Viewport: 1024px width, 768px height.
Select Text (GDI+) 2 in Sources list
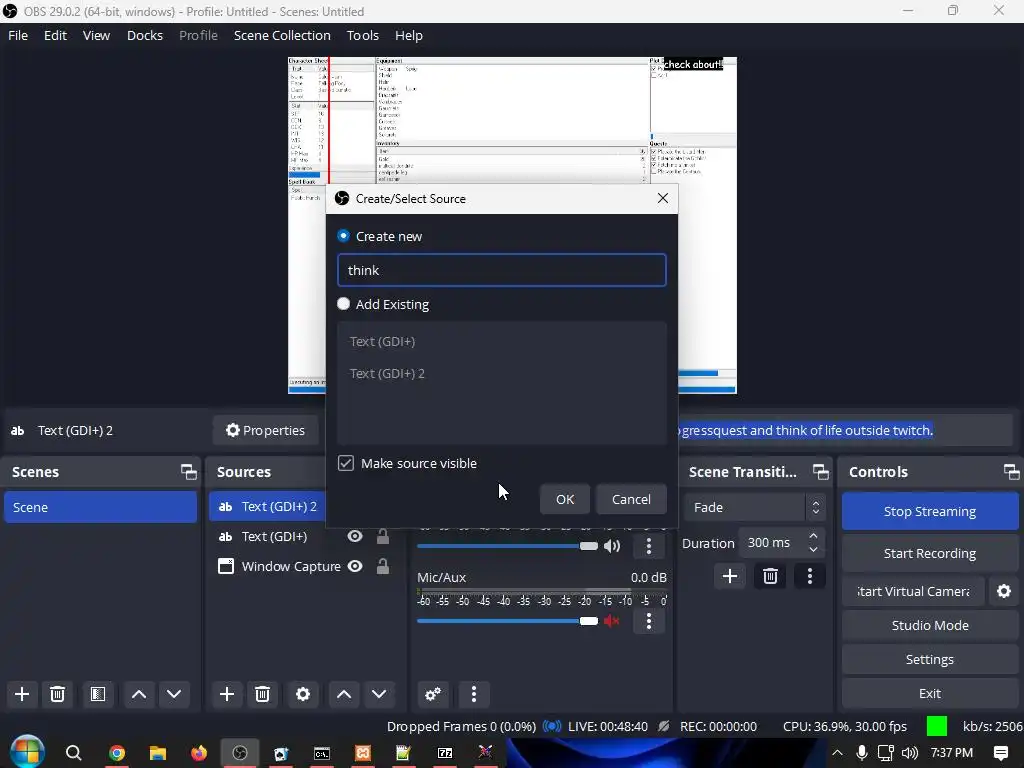[268, 507]
